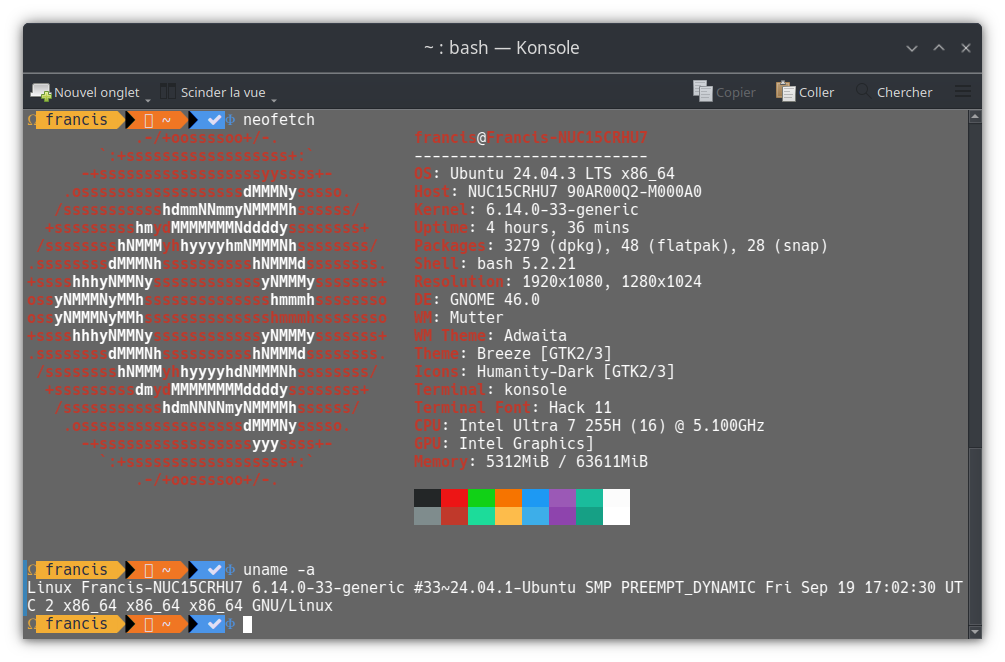Click the cursor at the last prompt

pos(247,624)
